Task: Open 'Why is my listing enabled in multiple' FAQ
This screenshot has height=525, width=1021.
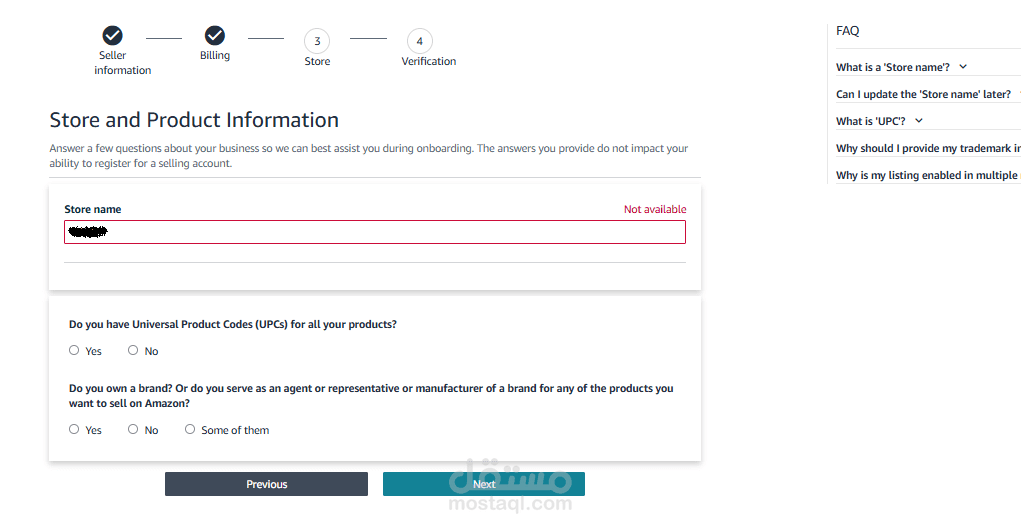Action: [927, 175]
